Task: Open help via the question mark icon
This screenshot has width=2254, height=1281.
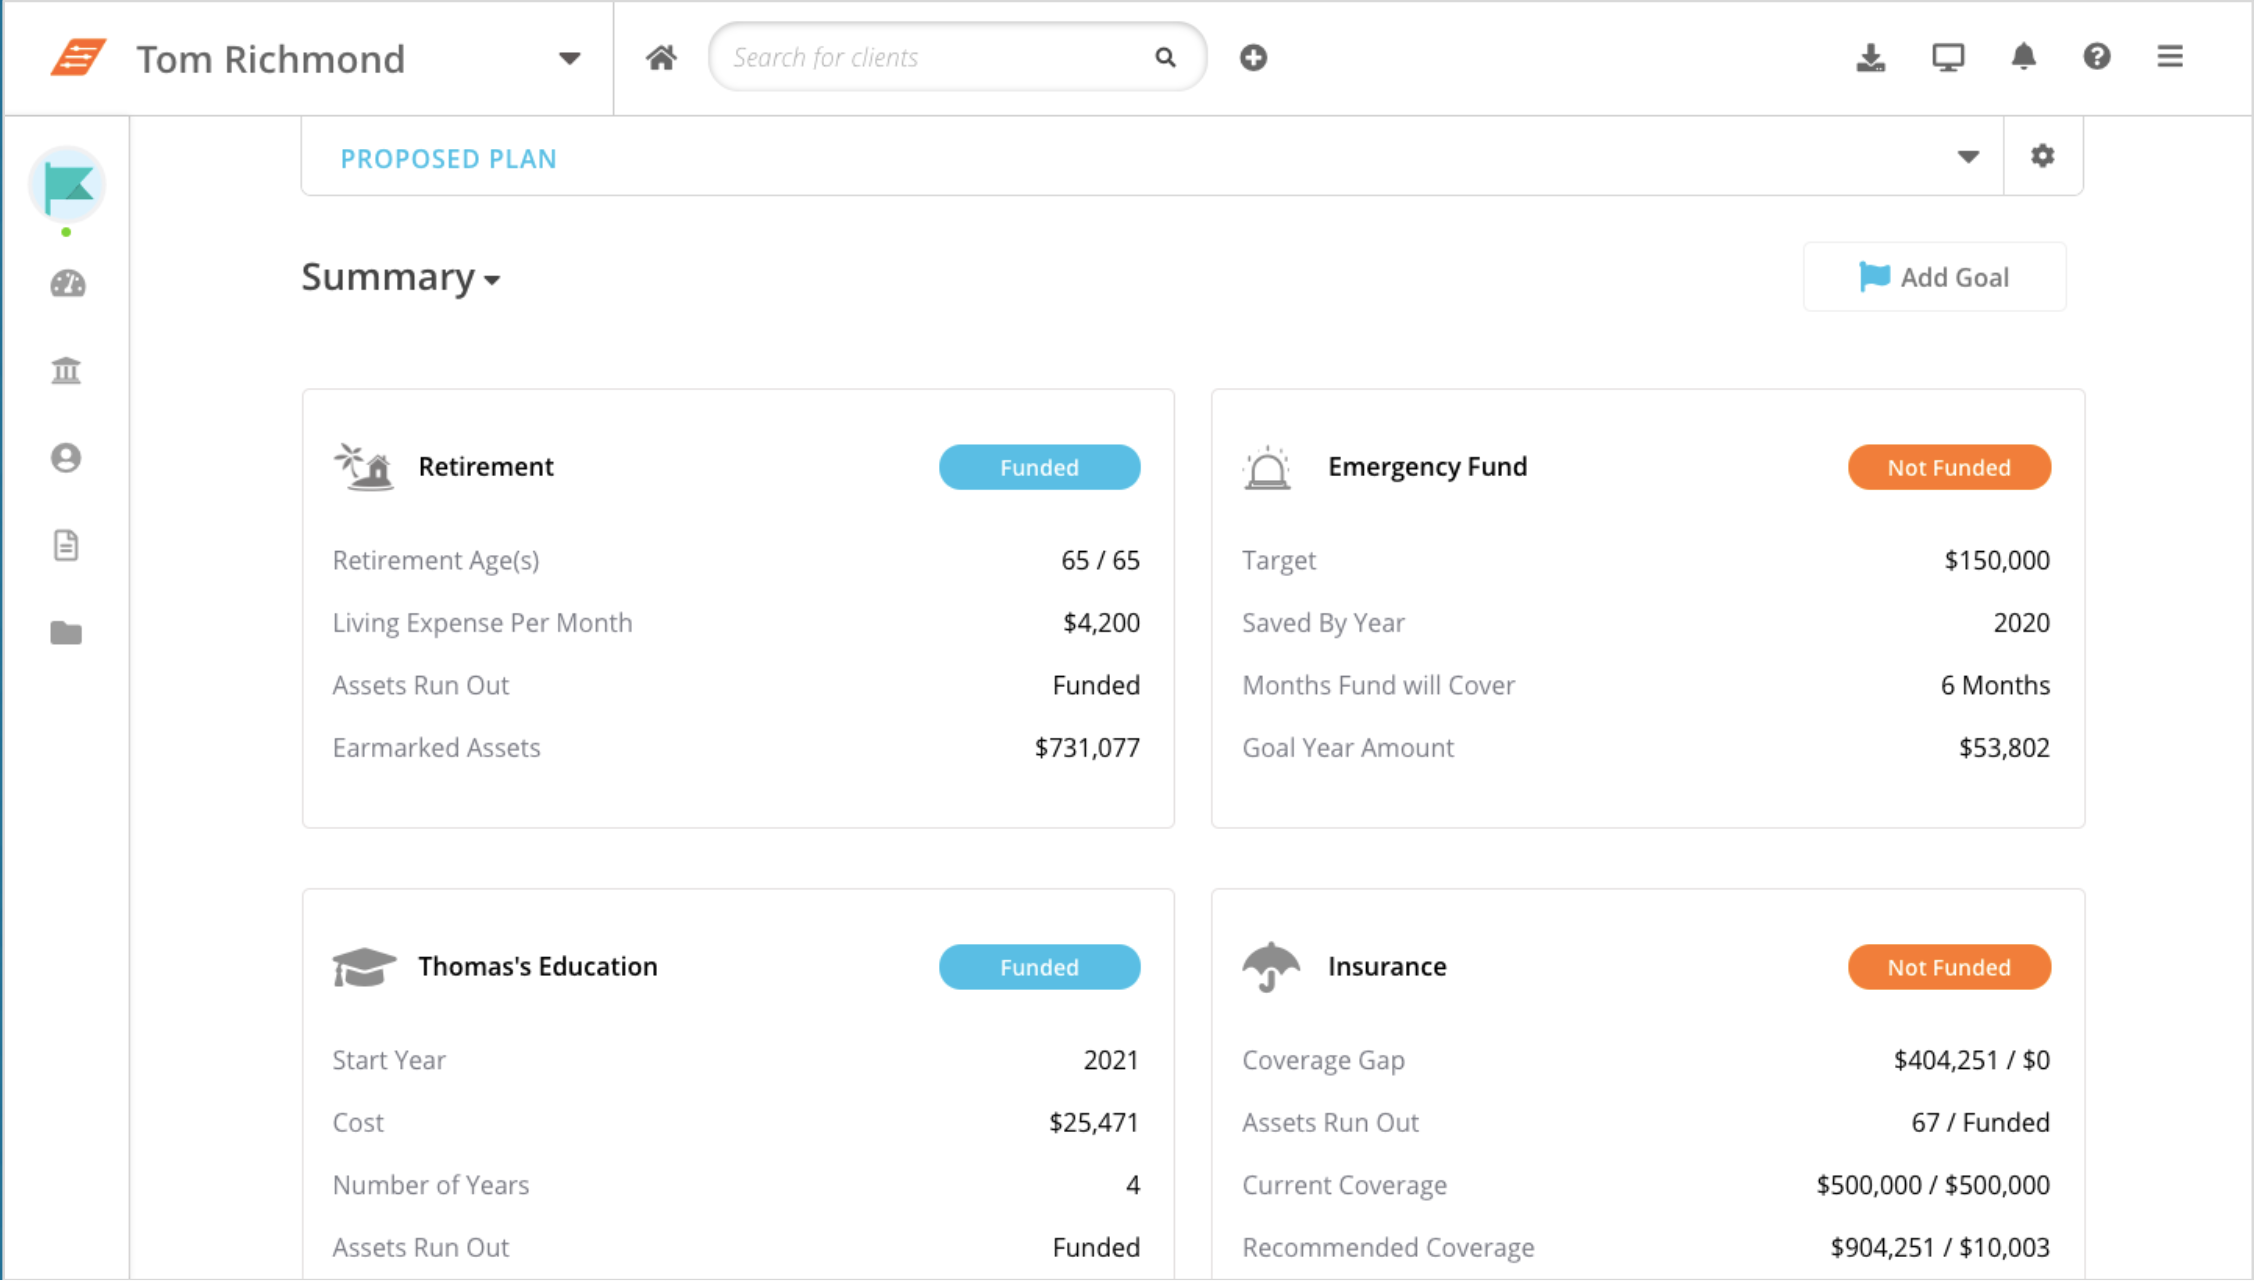Action: [2097, 57]
